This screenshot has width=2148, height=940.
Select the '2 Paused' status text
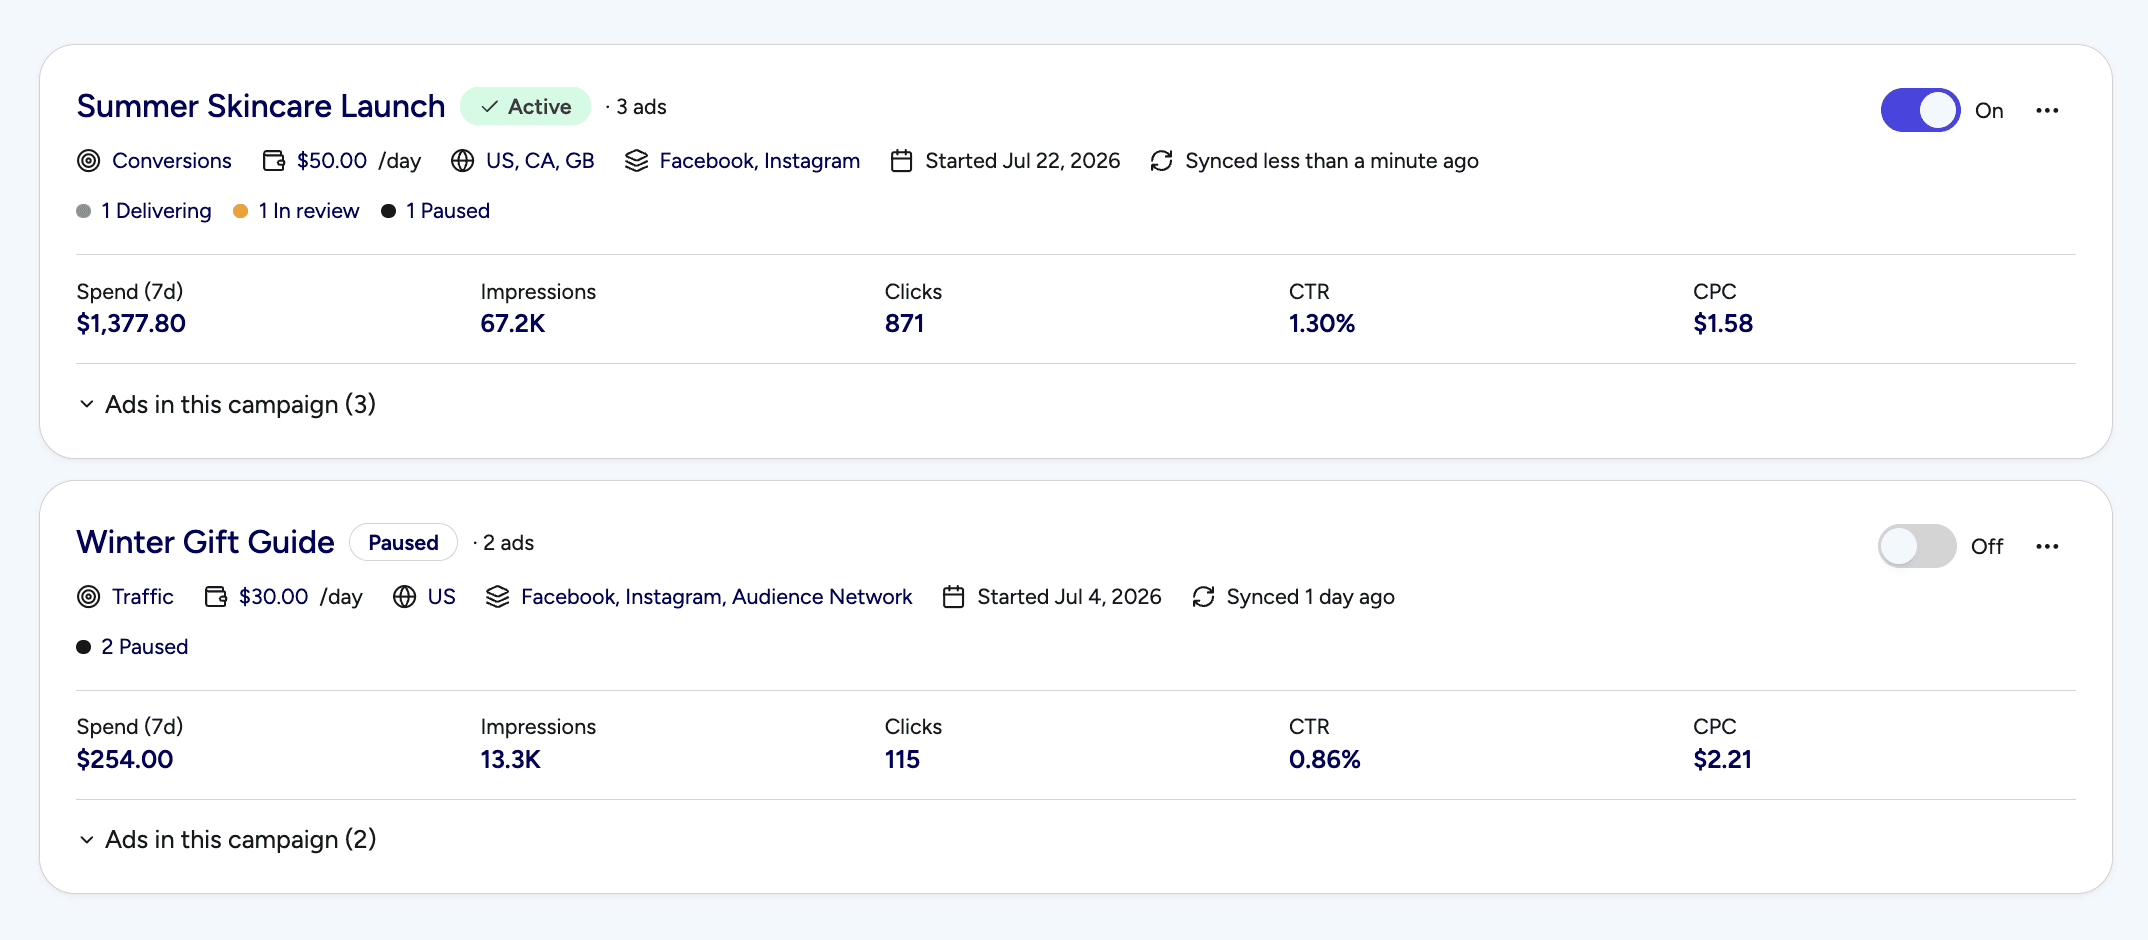pyautogui.click(x=145, y=647)
